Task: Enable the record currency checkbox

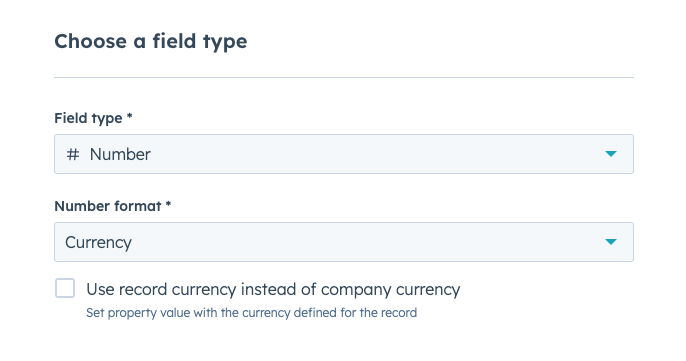Action: [x=65, y=288]
